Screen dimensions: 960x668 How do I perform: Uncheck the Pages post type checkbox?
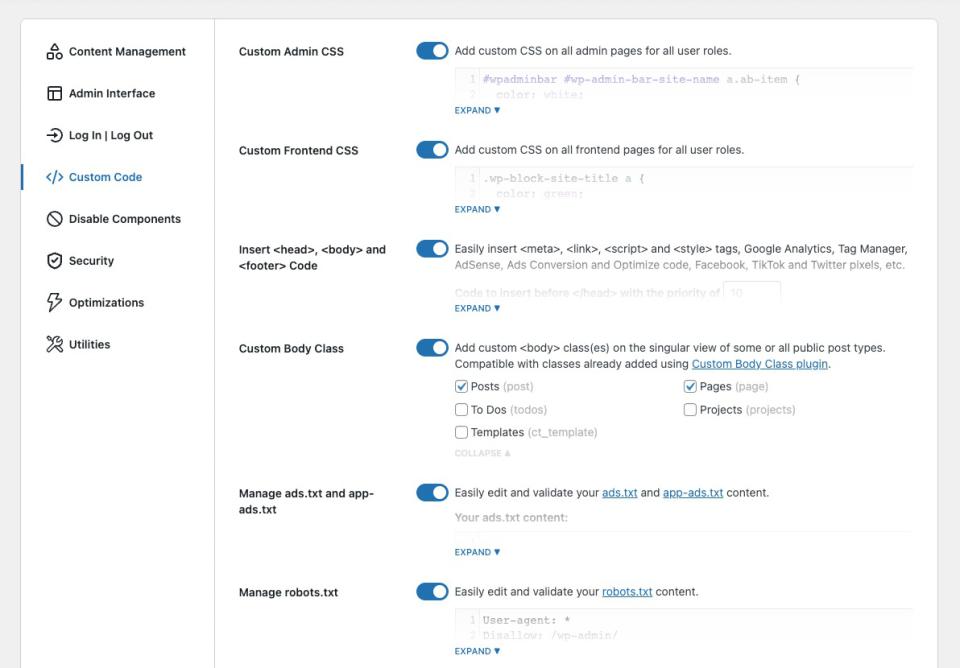690,387
